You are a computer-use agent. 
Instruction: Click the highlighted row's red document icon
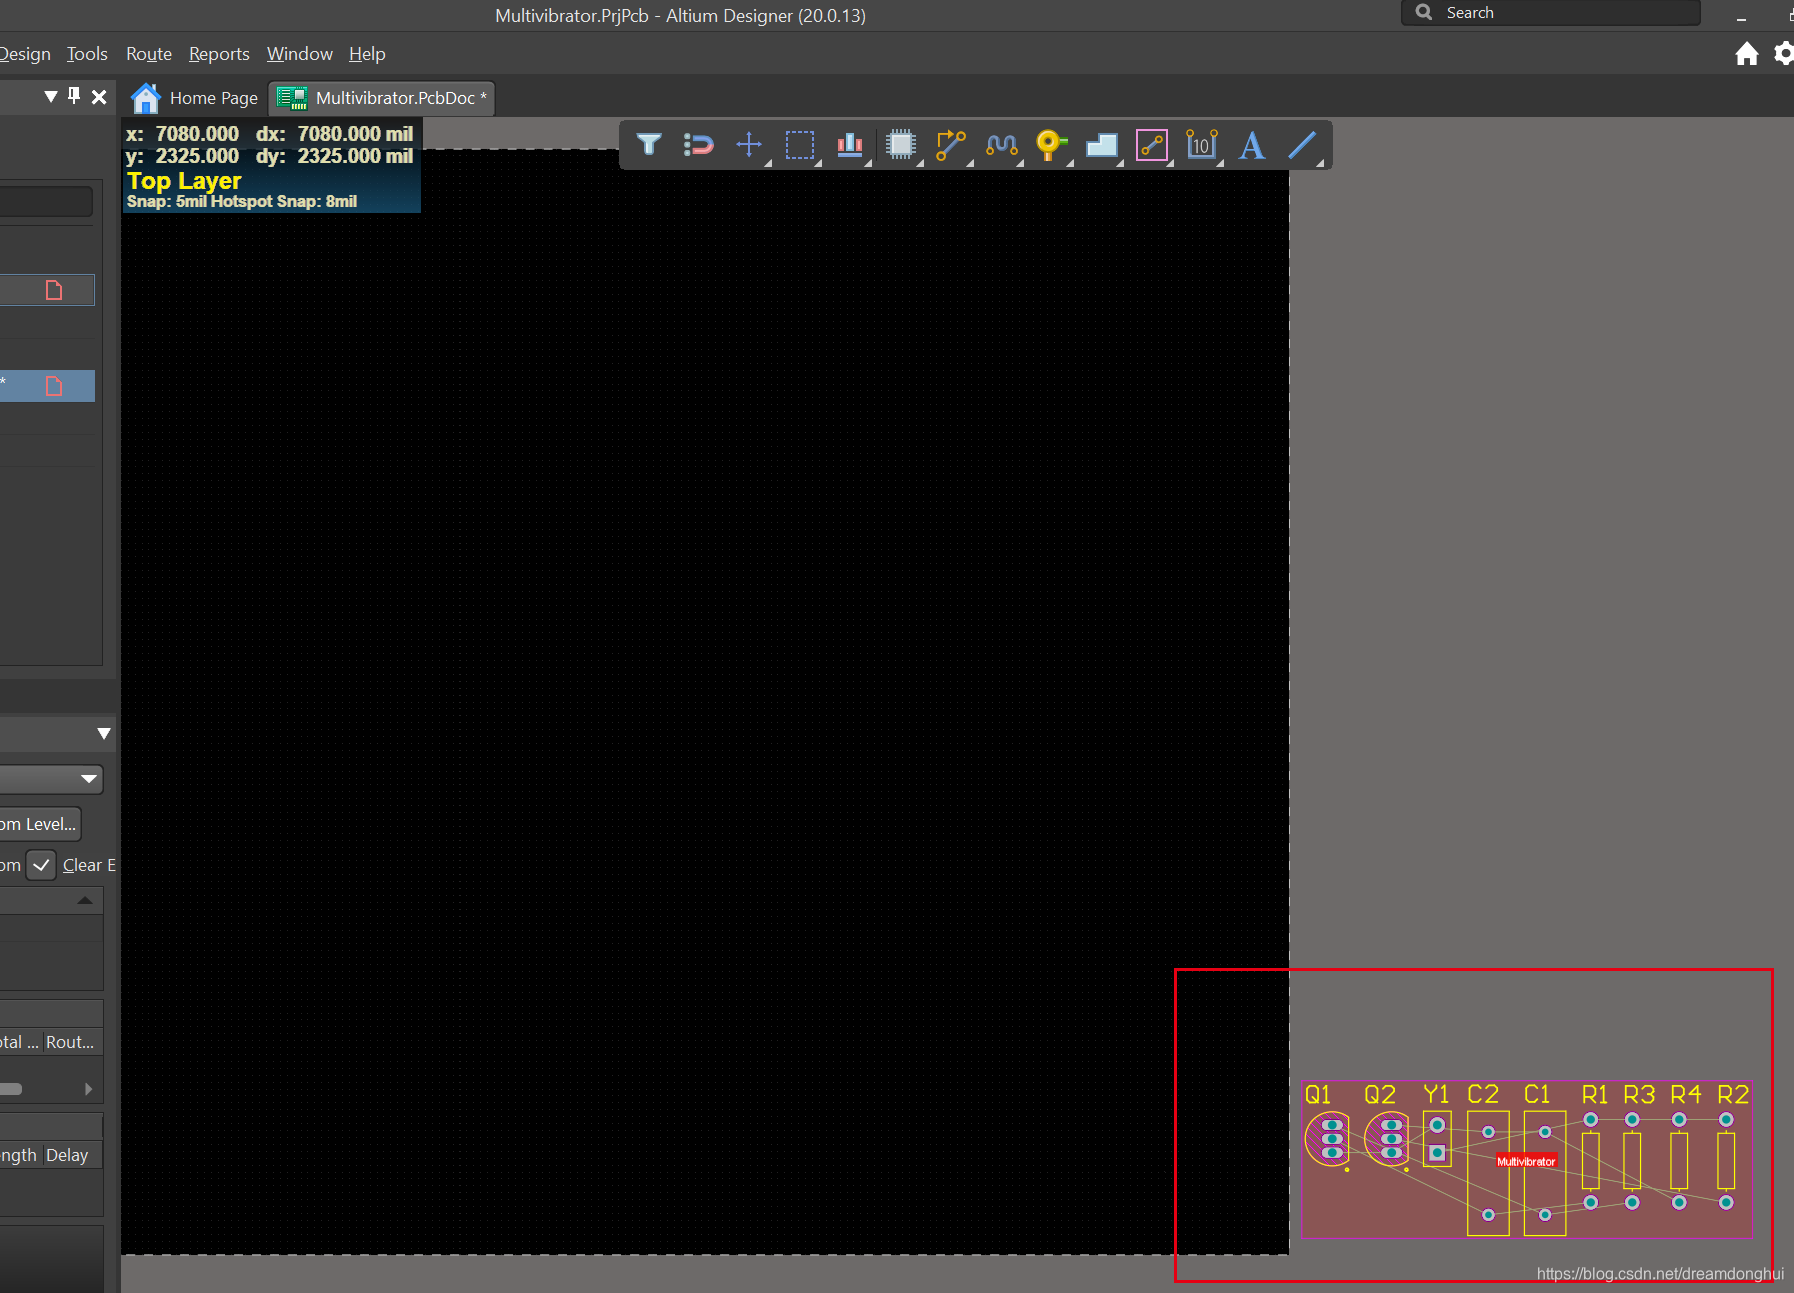point(54,386)
